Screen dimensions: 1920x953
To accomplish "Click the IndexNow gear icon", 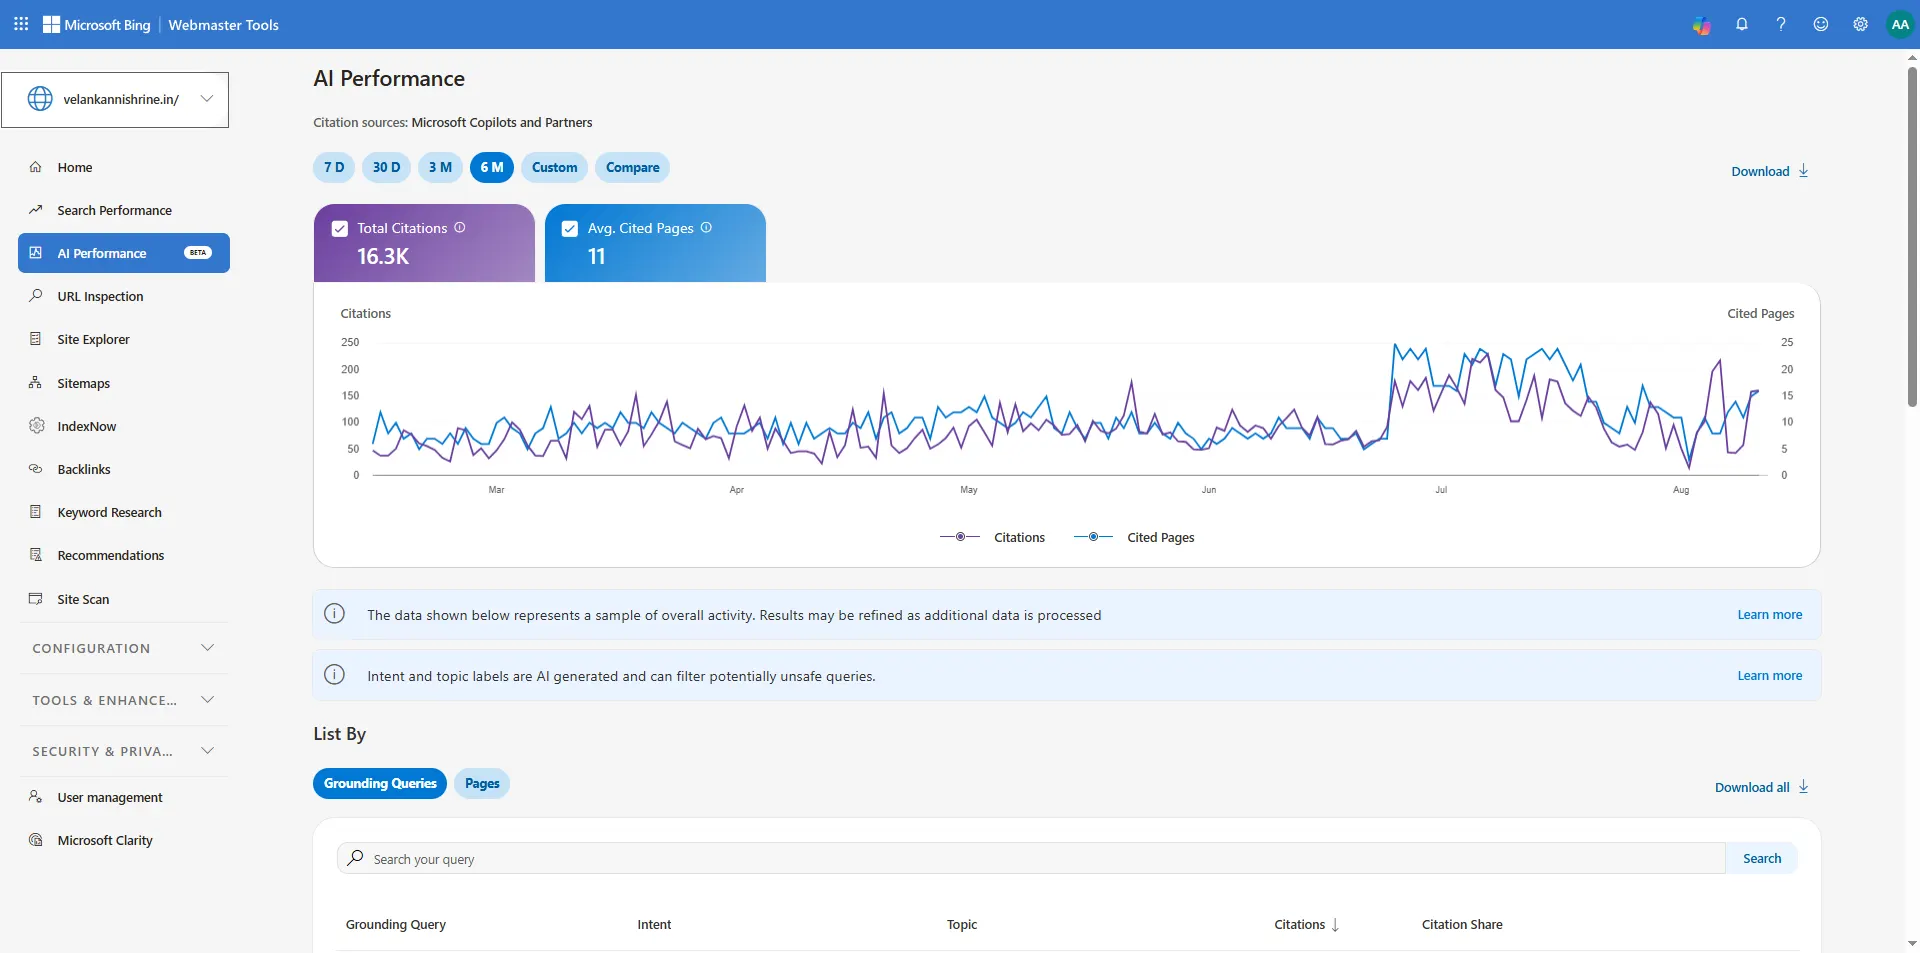I will click(x=37, y=426).
